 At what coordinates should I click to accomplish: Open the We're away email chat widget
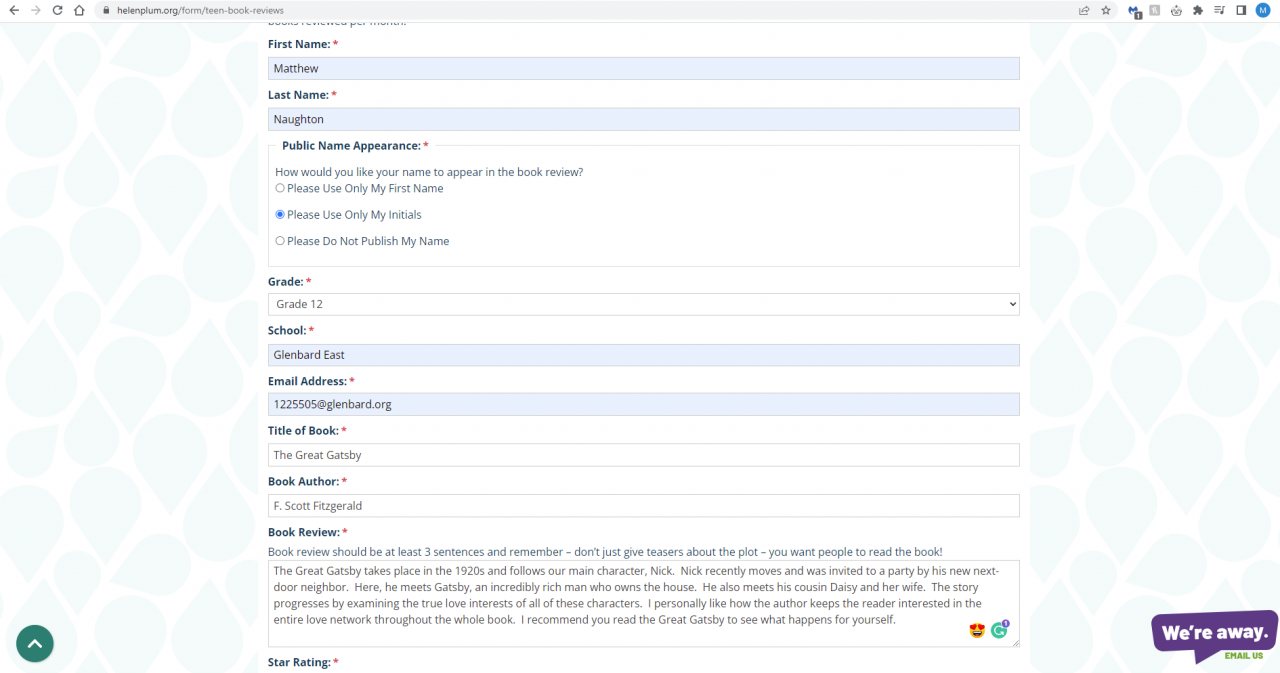pos(1214,636)
